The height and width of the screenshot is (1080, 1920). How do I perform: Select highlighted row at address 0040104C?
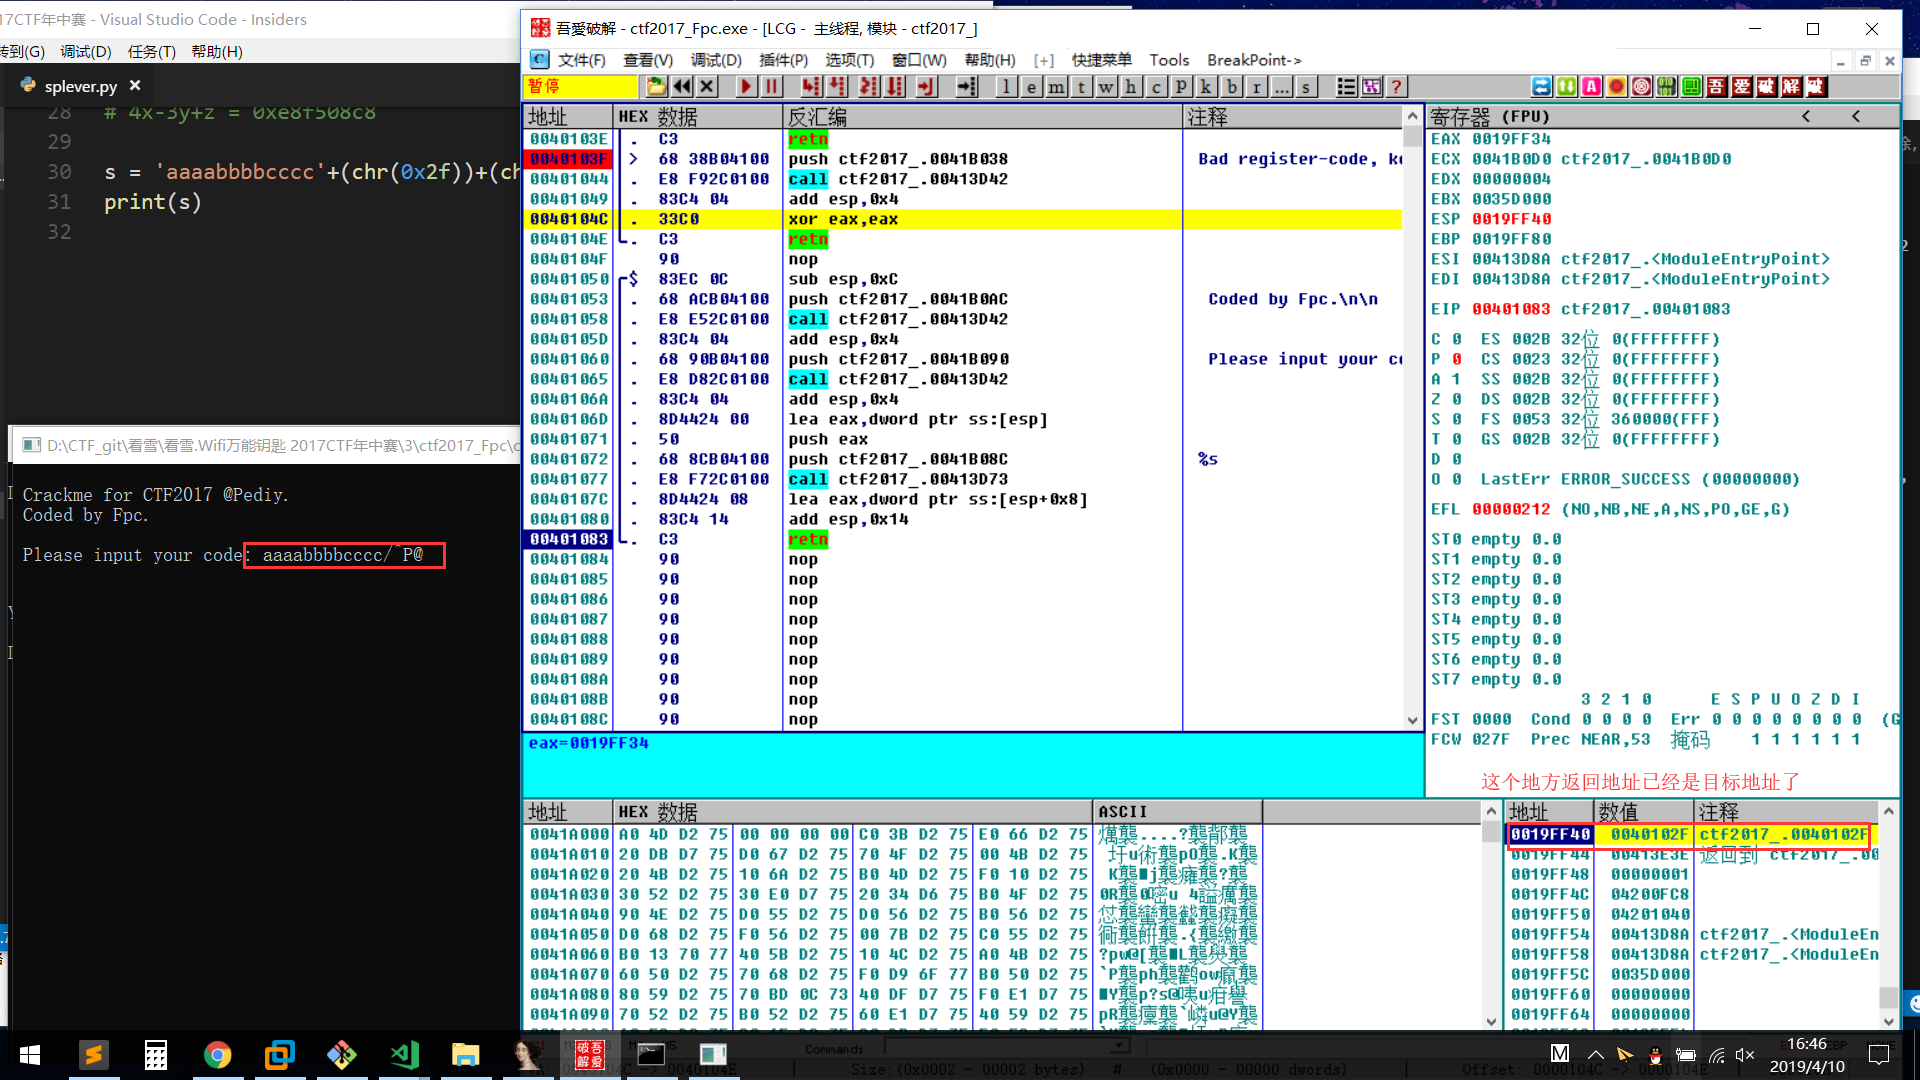tap(962, 219)
